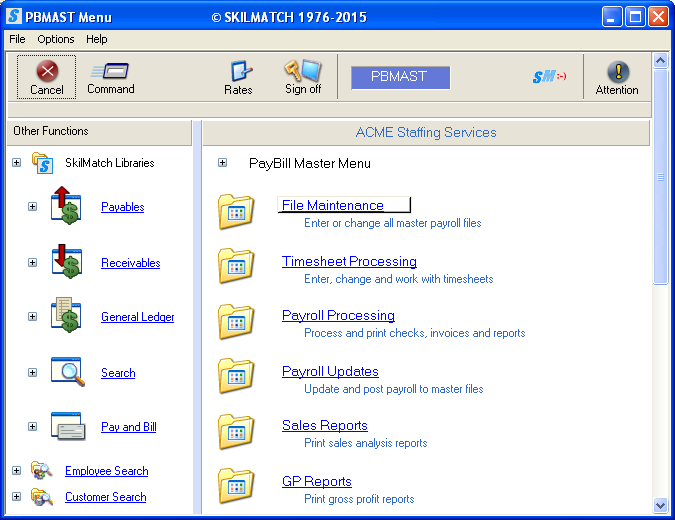Open the File menu
Image resolution: width=675 pixels, height=520 pixels.
pyautogui.click(x=17, y=39)
